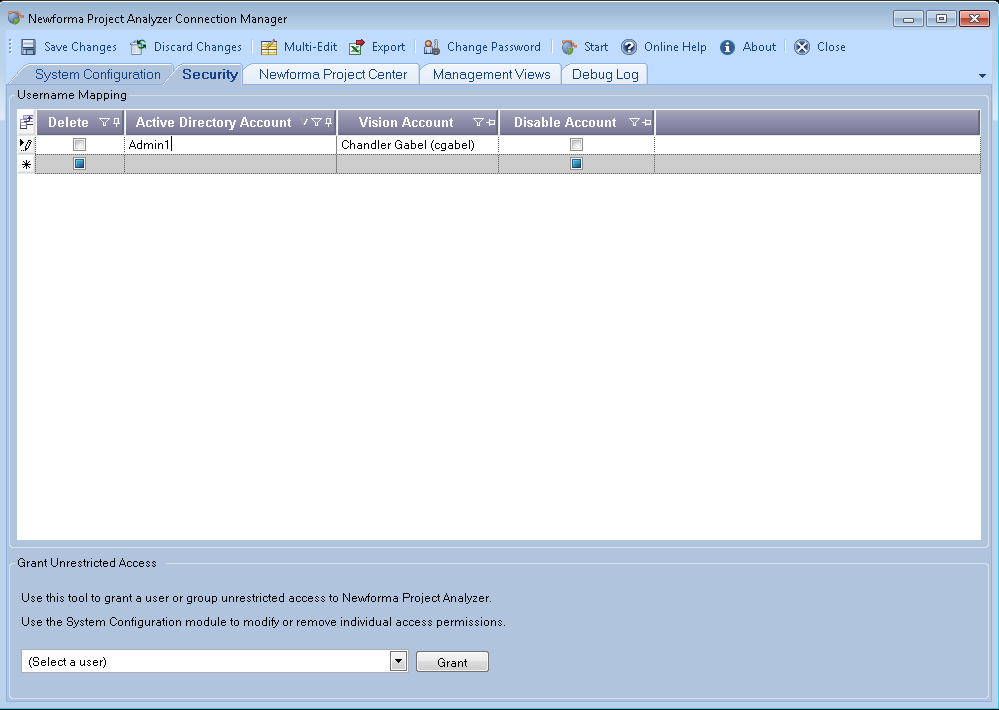This screenshot has width=999, height=710.
Task: Click the pin icon in Vision Account column
Action: click(491, 122)
